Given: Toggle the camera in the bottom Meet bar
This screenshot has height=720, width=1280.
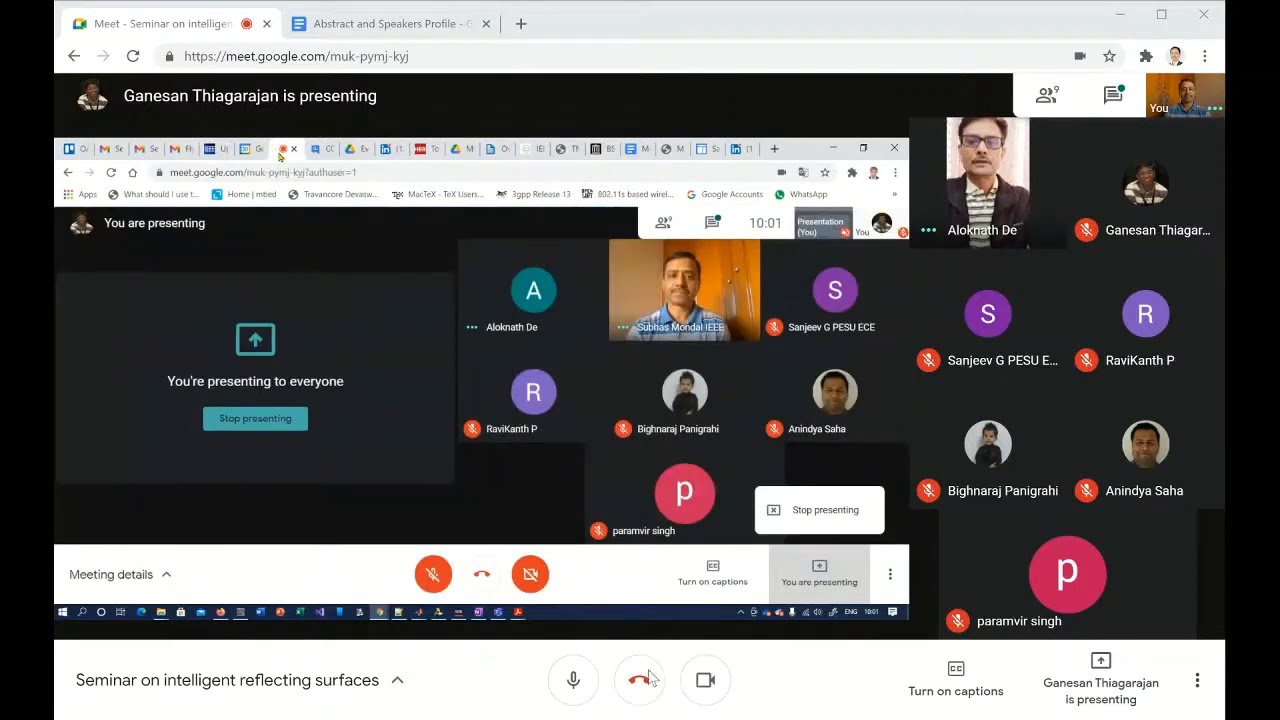Looking at the screenshot, I should tap(705, 680).
